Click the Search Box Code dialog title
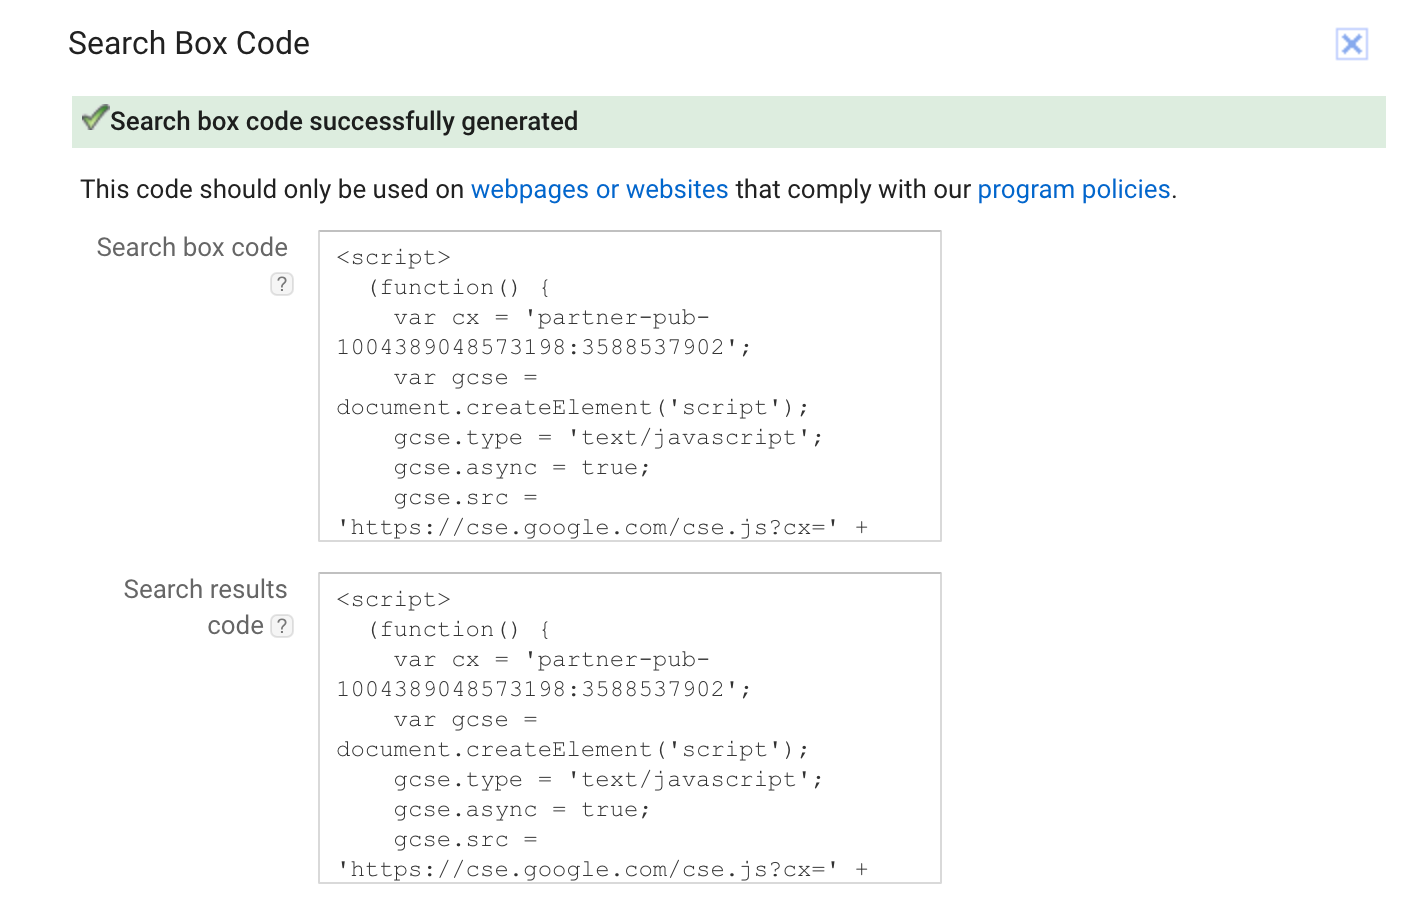Screen dimensions: 1416x900 pyautogui.click(x=189, y=43)
